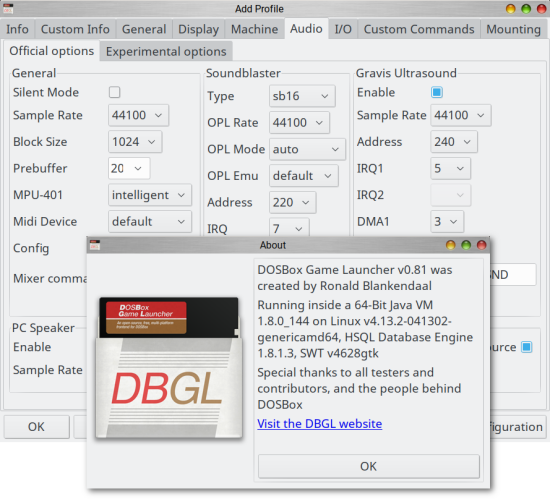Open OPL Rate 44100 dropdown
Viewport: 550px width, 499px height.
coord(299,123)
